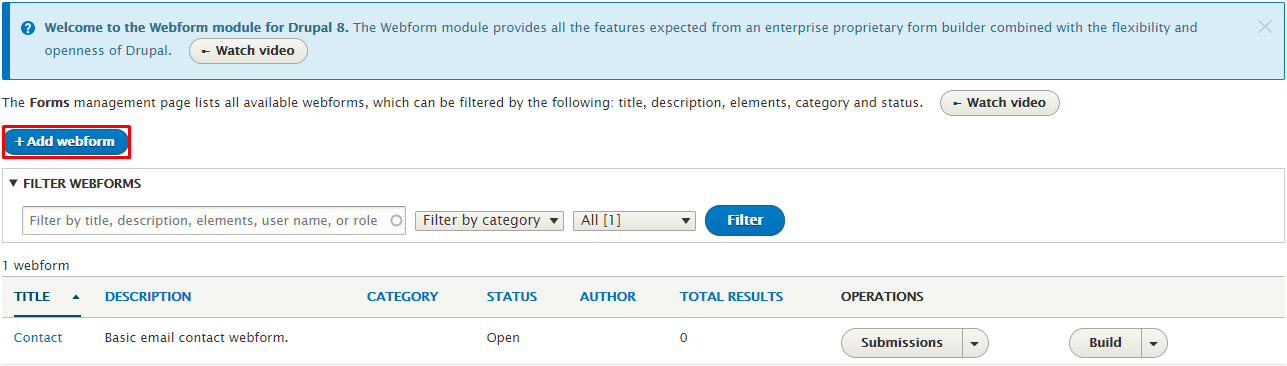Clear the filter field with the circle icon
Viewport: 1287px width, 366px height.
(396, 221)
